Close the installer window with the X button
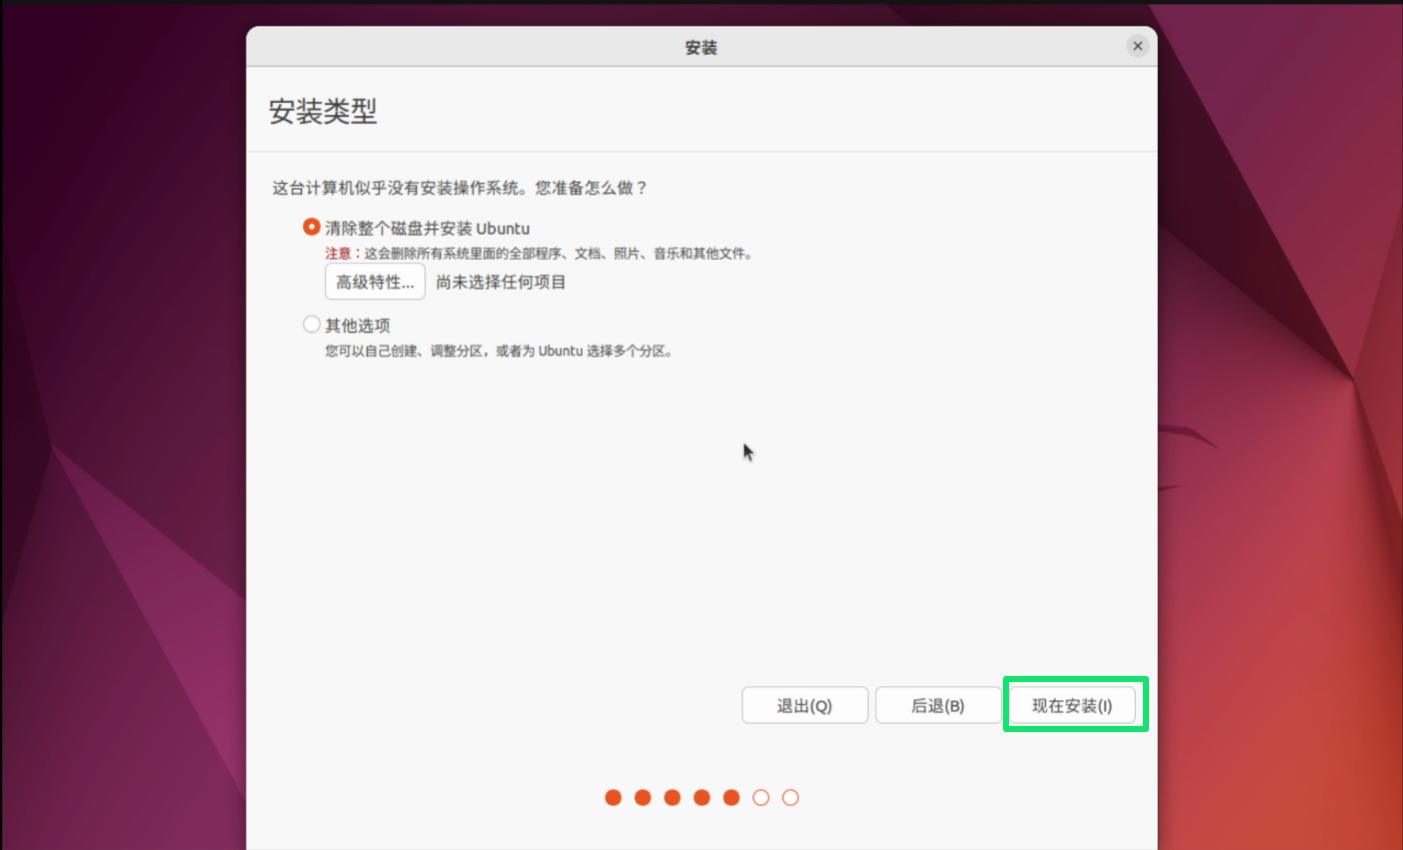Screen dimensions: 1403x850 [x=1137, y=46]
